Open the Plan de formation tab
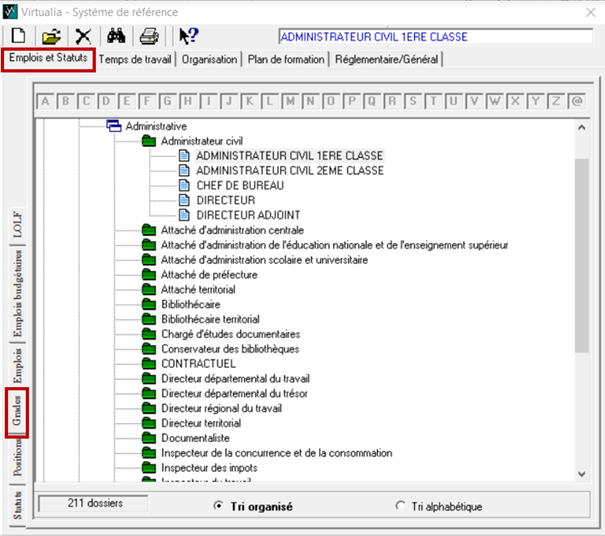 point(287,60)
